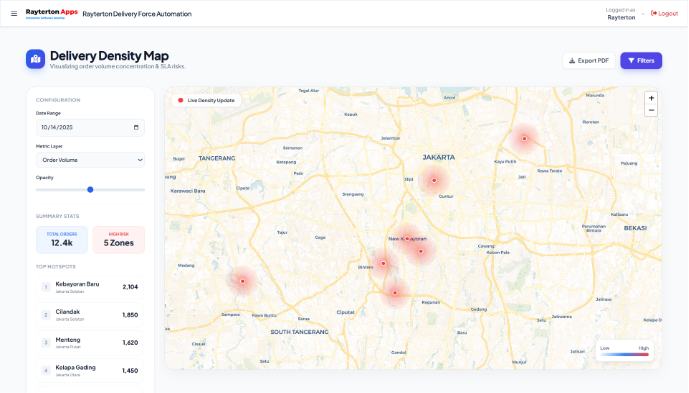This screenshot has width=689, height=393.
Task: Click the Live Density Update indicator
Action: tap(207, 100)
